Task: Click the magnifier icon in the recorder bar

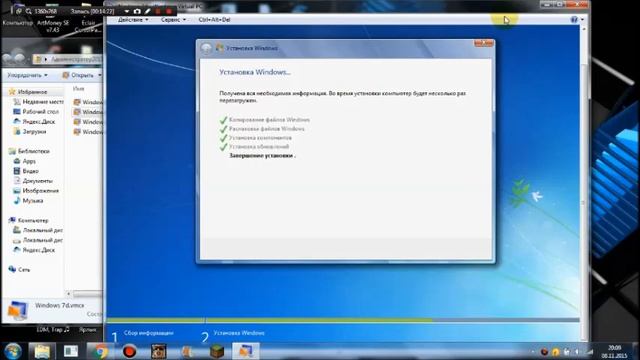Action: click(x=29, y=11)
